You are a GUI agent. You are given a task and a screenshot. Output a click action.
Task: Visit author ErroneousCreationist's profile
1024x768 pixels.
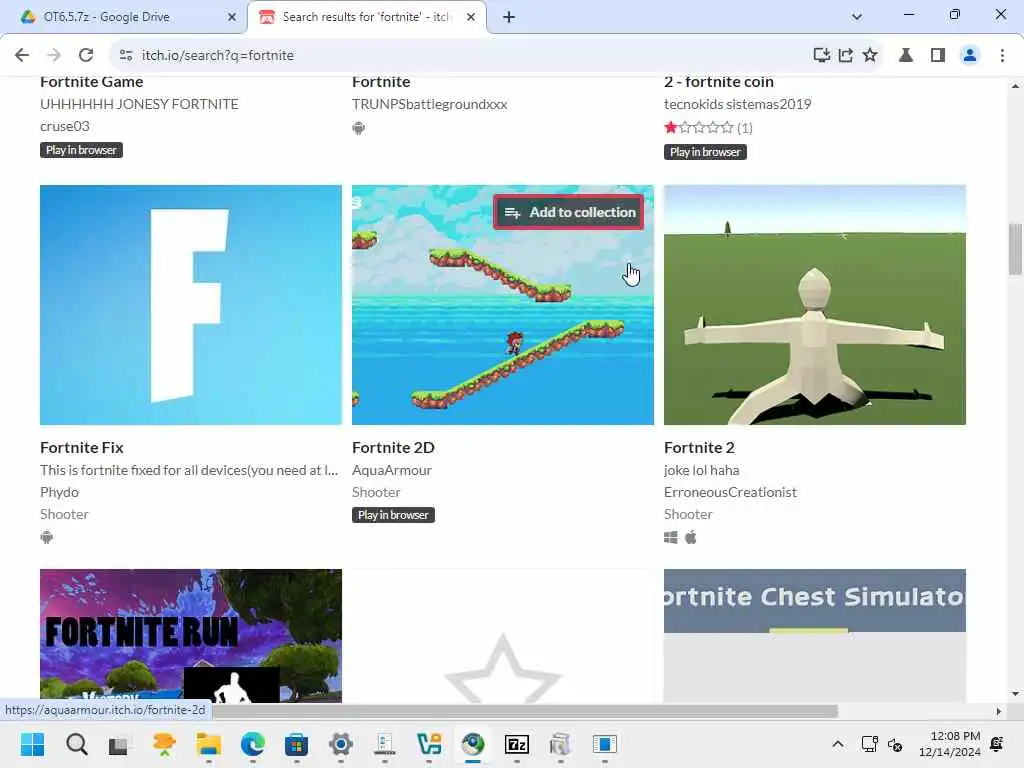click(x=730, y=492)
